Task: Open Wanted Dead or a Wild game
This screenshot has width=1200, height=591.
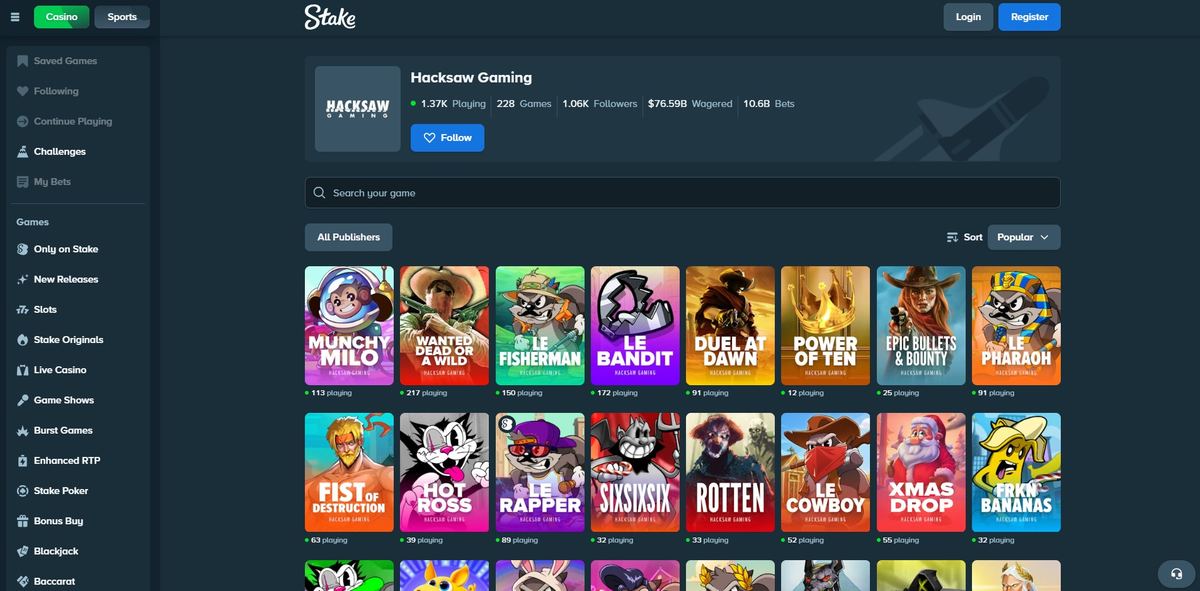Action: (x=444, y=325)
